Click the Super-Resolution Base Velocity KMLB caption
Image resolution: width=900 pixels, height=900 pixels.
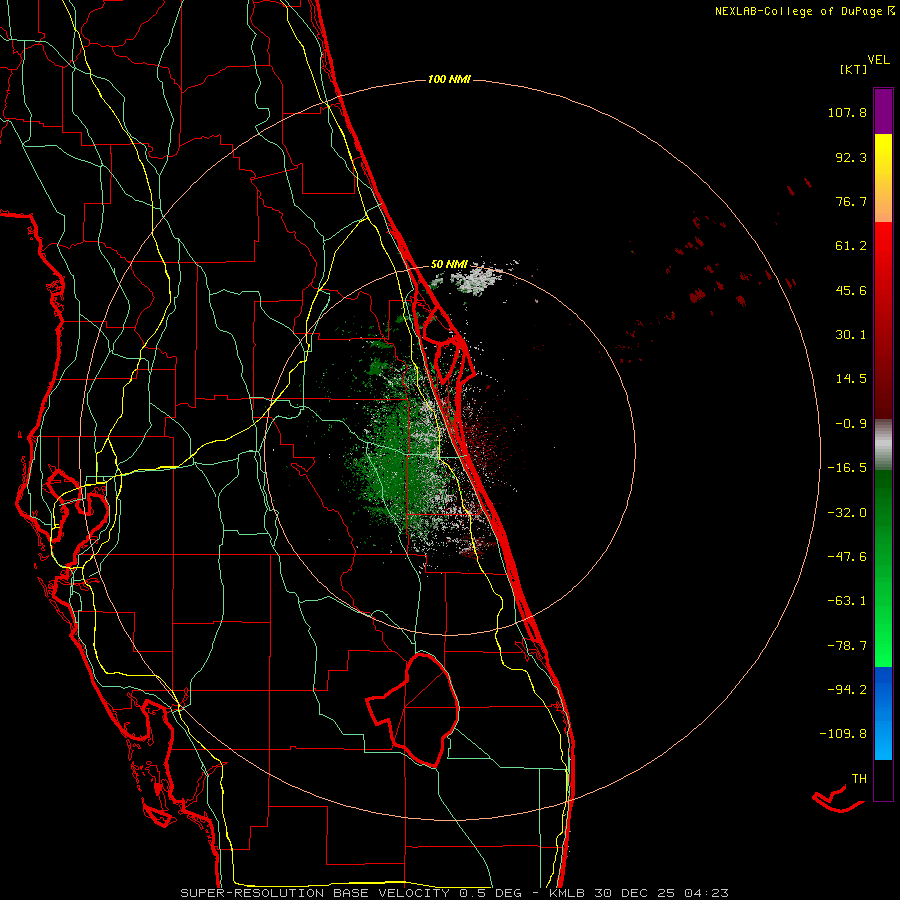455,893
